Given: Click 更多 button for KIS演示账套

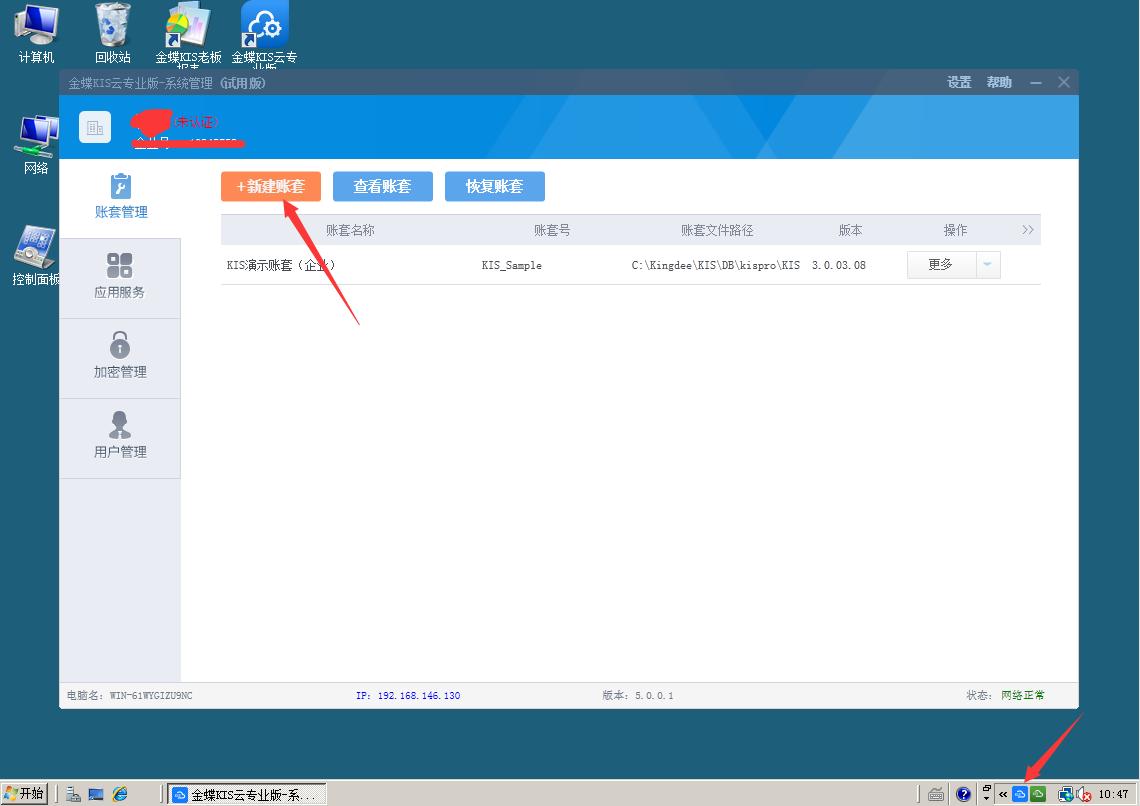Looking at the screenshot, I should point(941,265).
